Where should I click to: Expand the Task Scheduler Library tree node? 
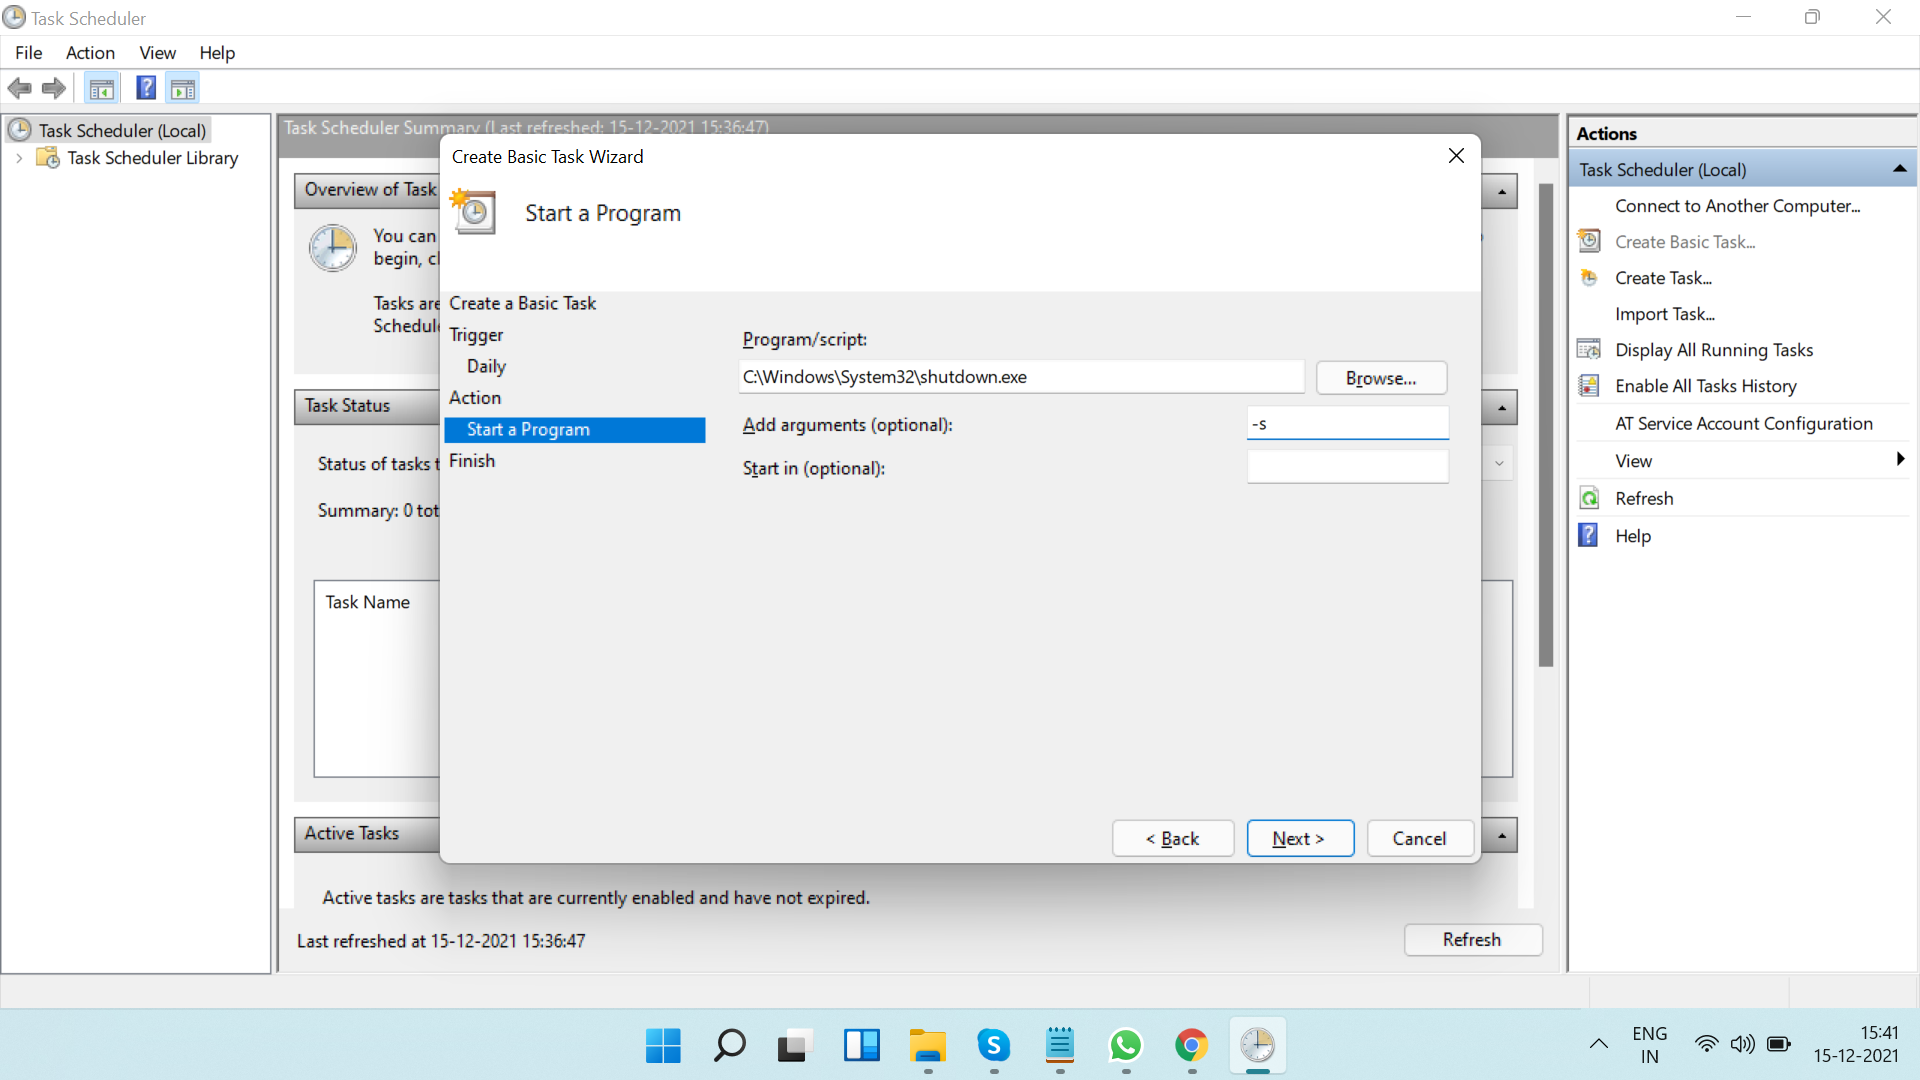point(19,158)
